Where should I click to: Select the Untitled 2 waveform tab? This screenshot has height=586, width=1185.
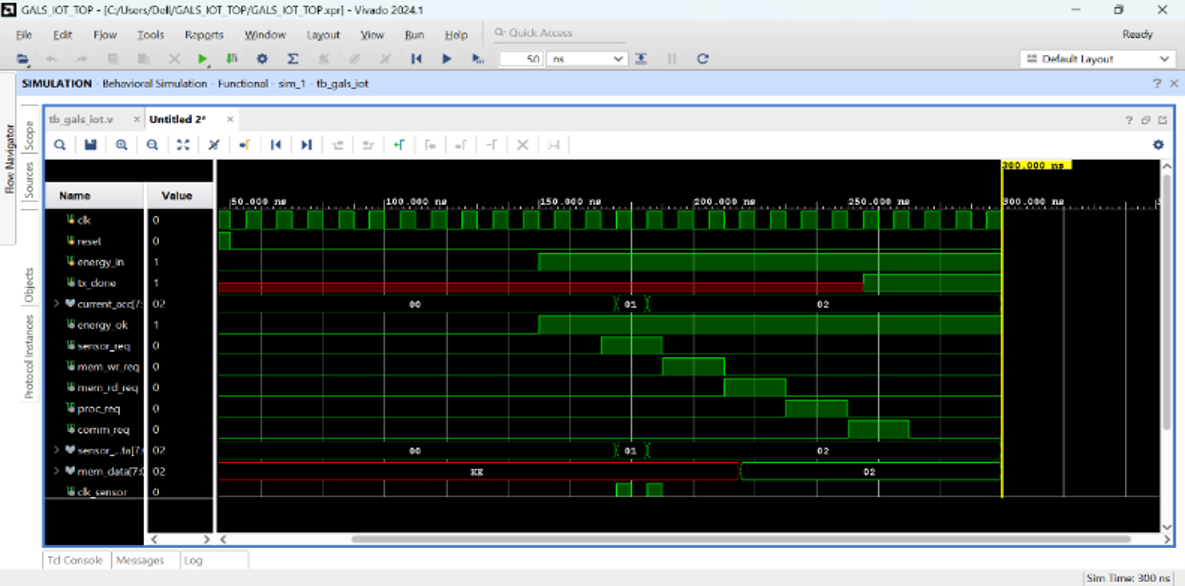click(178, 119)
